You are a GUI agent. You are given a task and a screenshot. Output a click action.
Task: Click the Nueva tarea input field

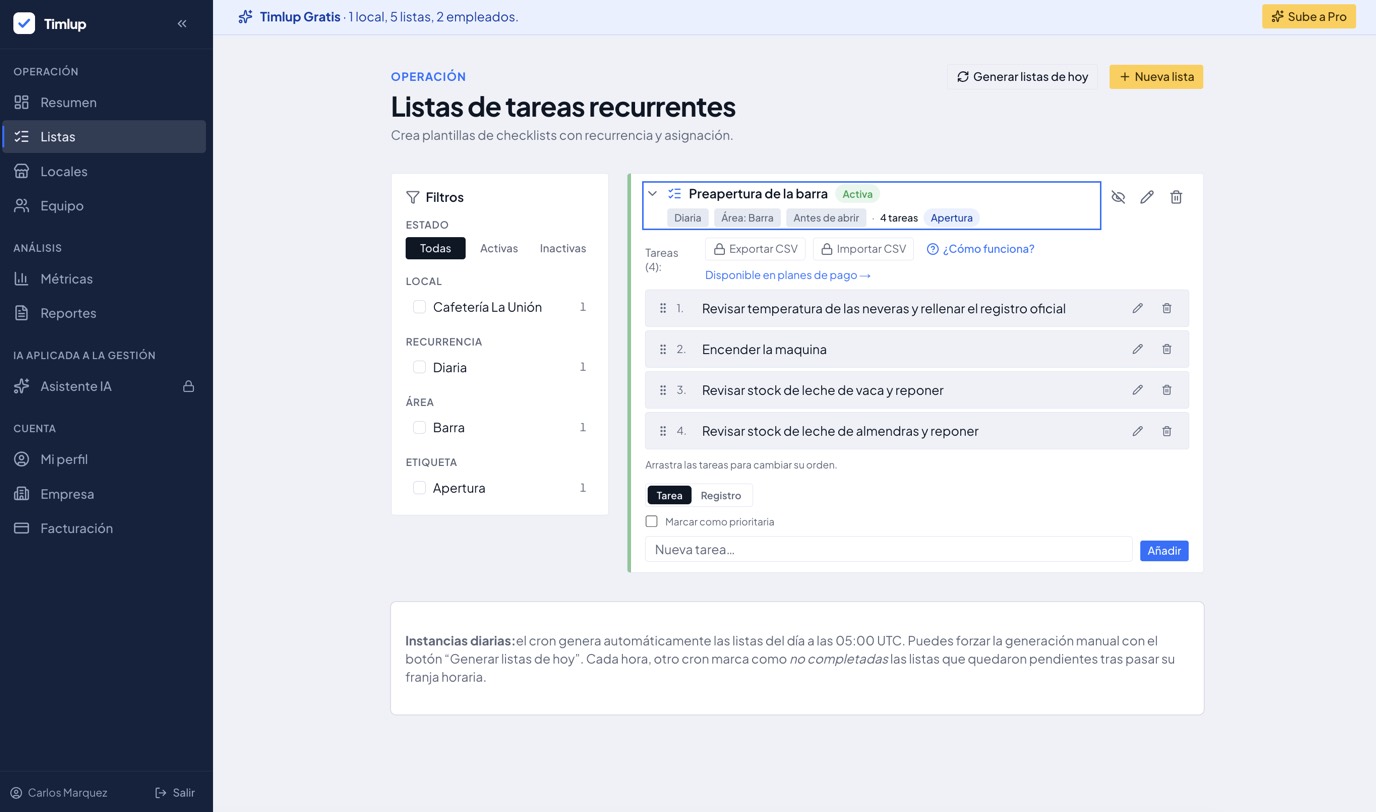pyautogui.click(x=888, y=549)
